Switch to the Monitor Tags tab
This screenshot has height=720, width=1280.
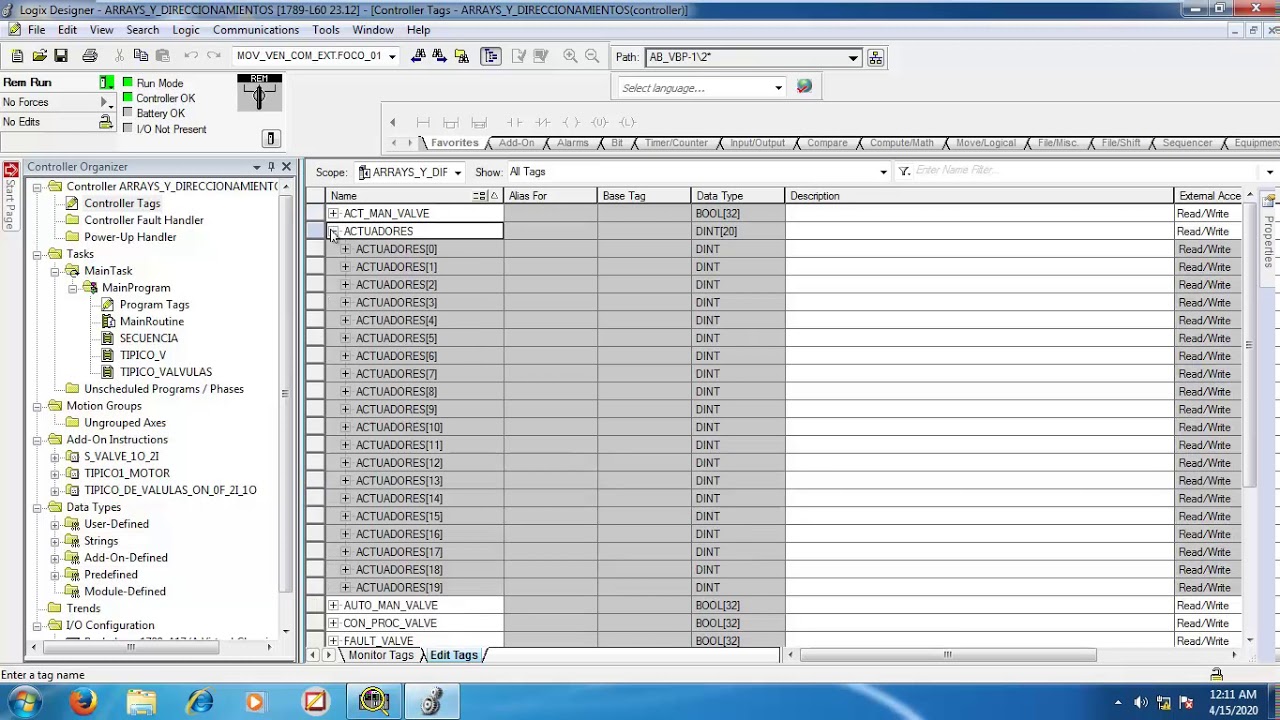380,655
